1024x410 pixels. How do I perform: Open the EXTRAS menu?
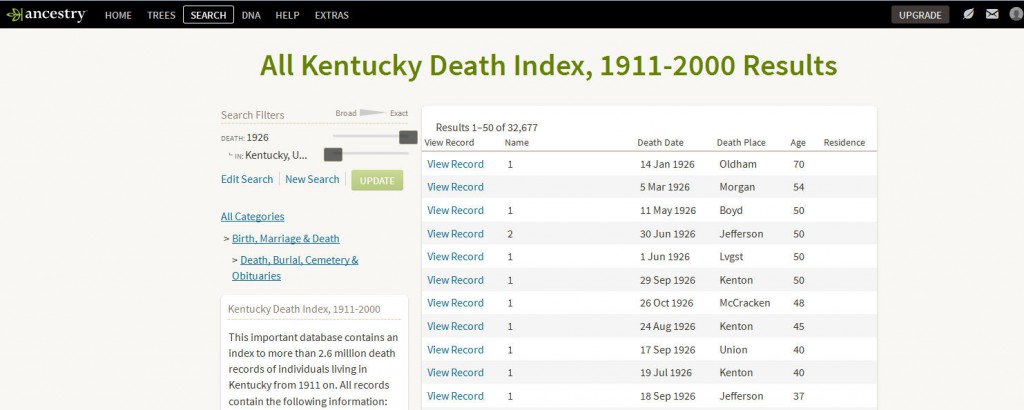[x=332, y=15]
